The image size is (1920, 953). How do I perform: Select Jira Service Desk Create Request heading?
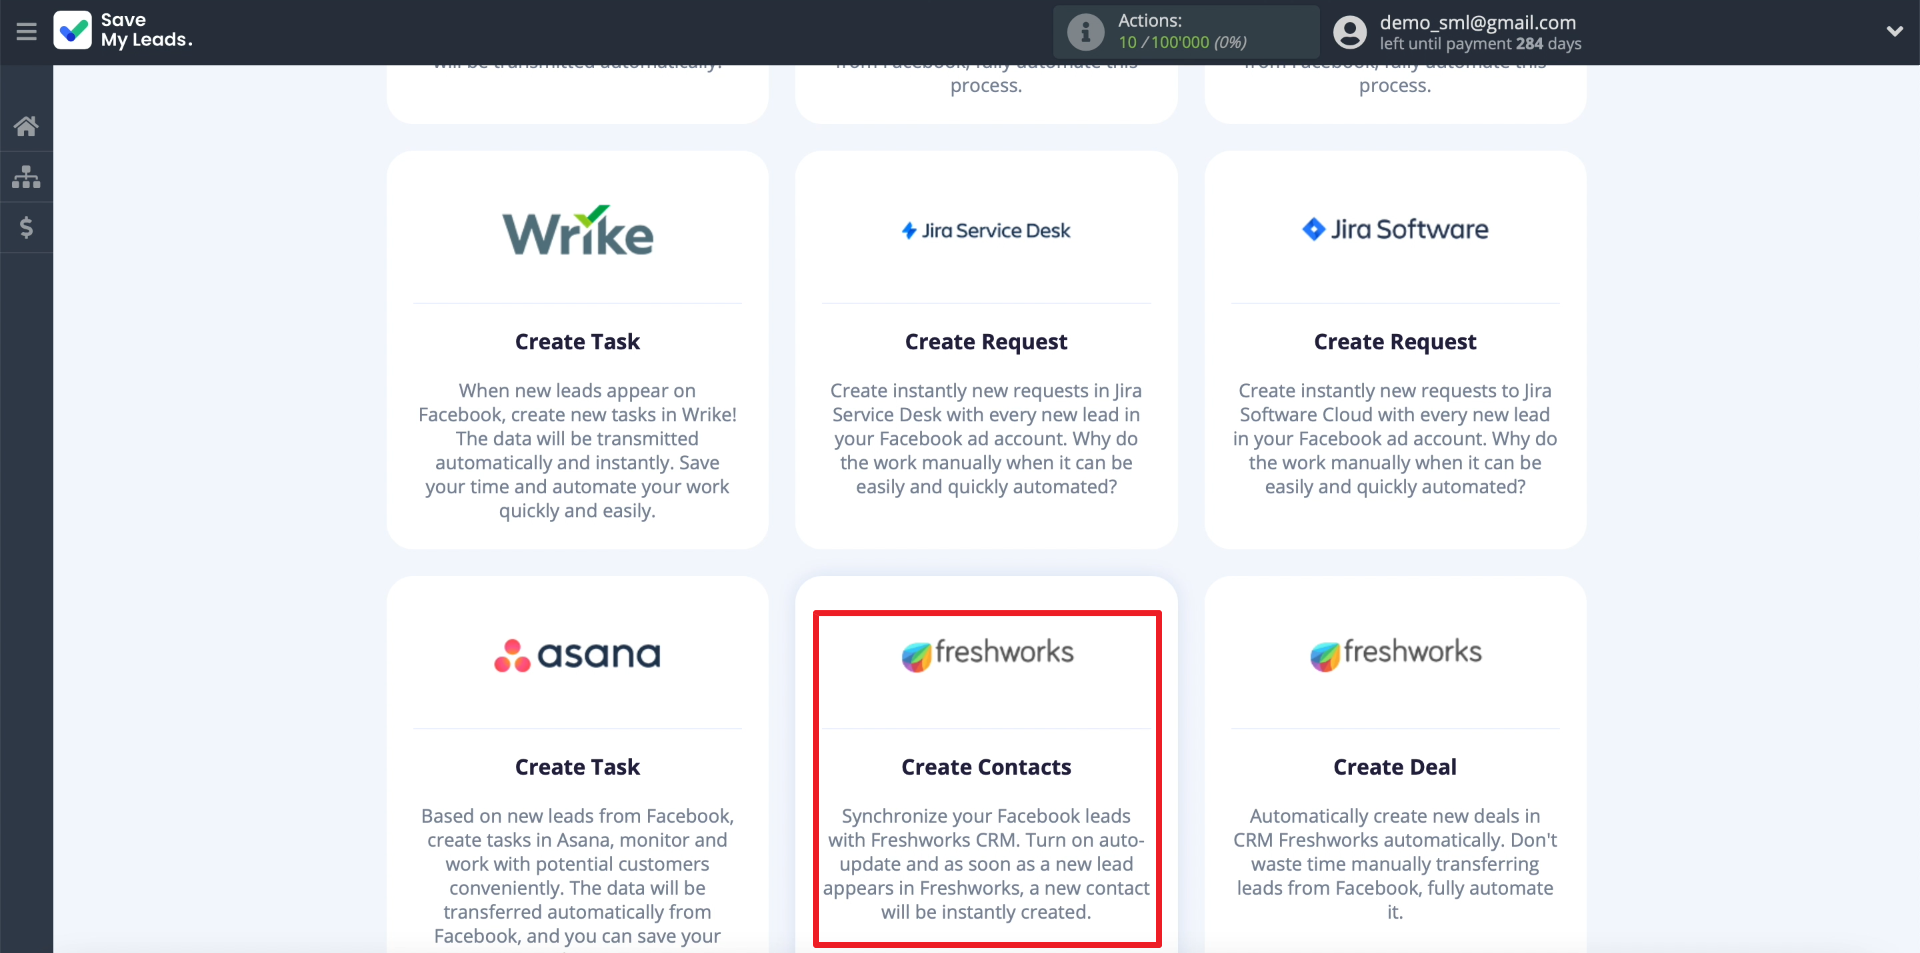click(x=986, y=342)
